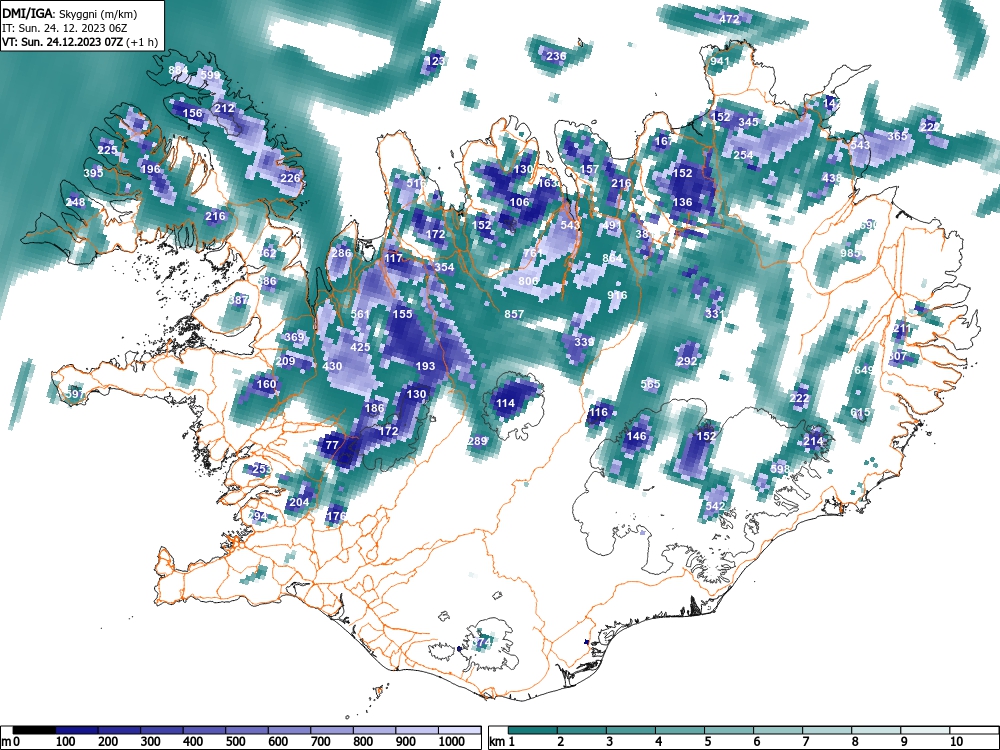Click the visibility value 369
Image resolution: width=1000 pixels, height=750 pixels.
294,337
